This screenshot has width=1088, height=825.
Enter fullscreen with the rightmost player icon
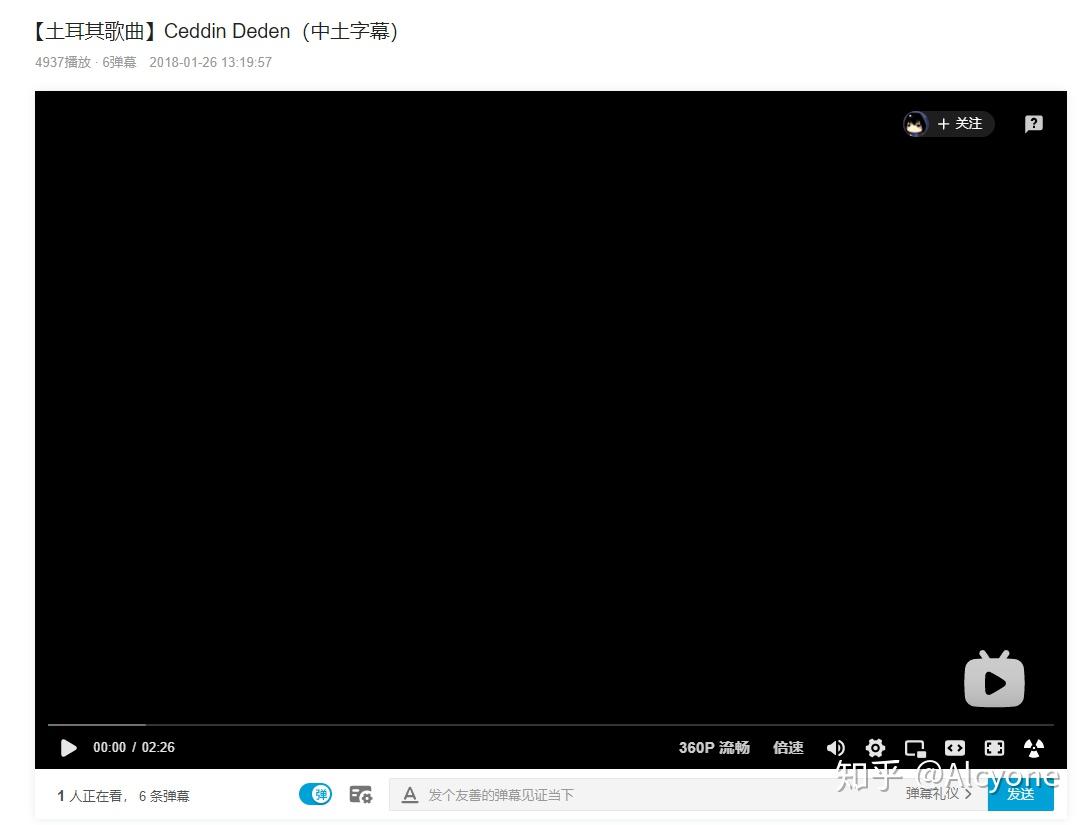(x=1034, y=747)
